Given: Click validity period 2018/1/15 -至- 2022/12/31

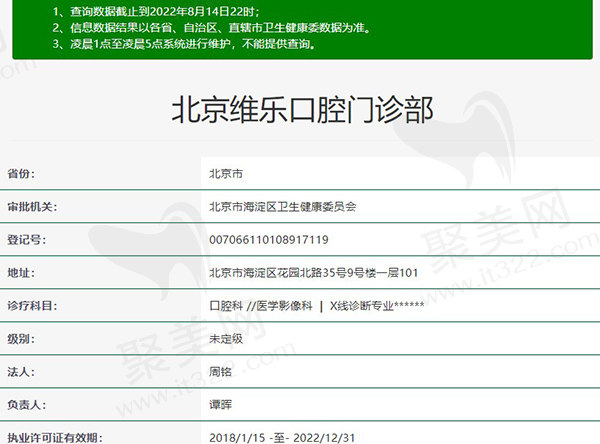Looking at the screenshot, I should (x=282, y=437).
